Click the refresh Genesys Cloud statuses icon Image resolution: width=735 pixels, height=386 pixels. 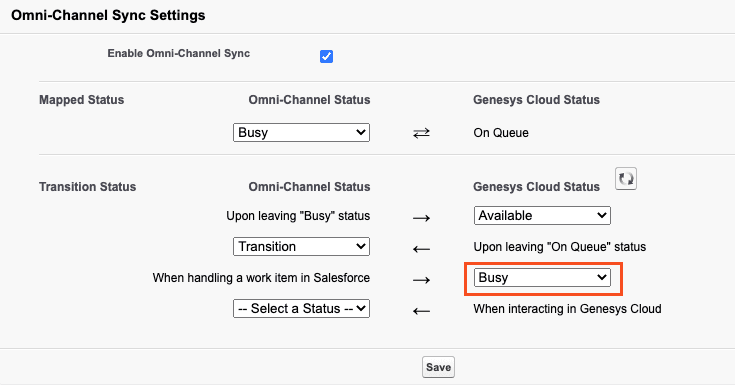[x=626, y=179]
